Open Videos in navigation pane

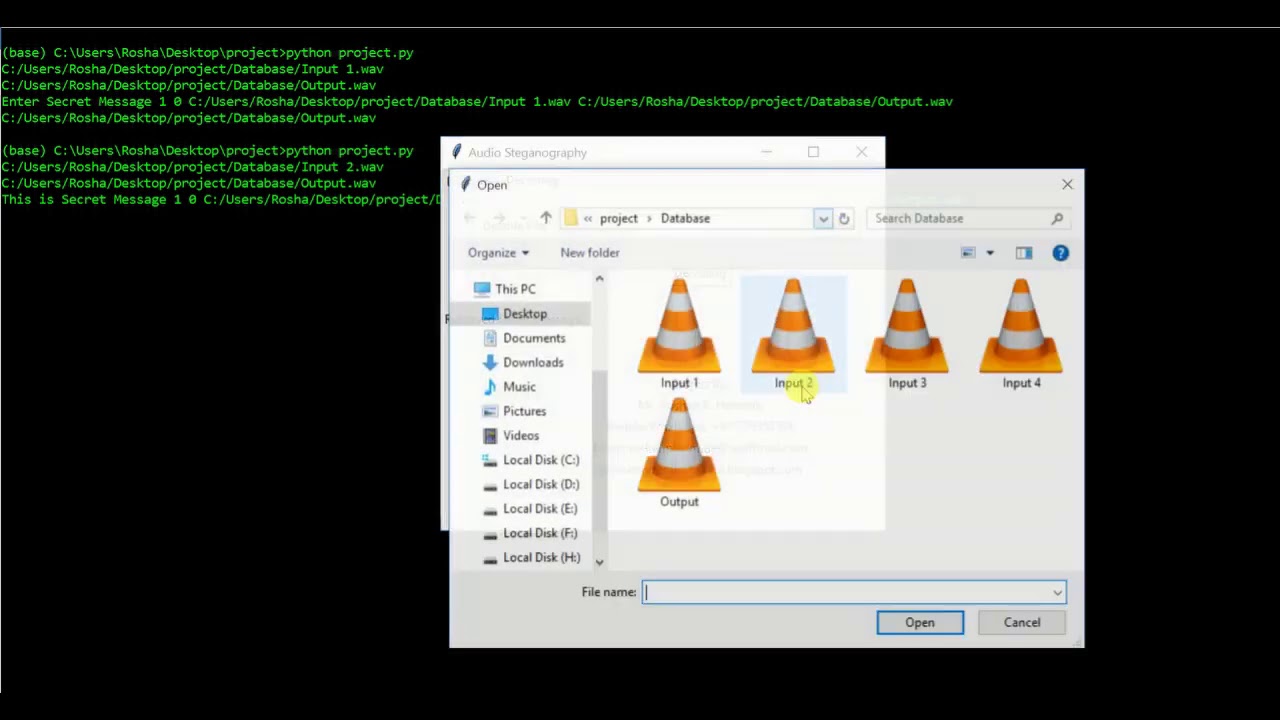coord(511,435)
